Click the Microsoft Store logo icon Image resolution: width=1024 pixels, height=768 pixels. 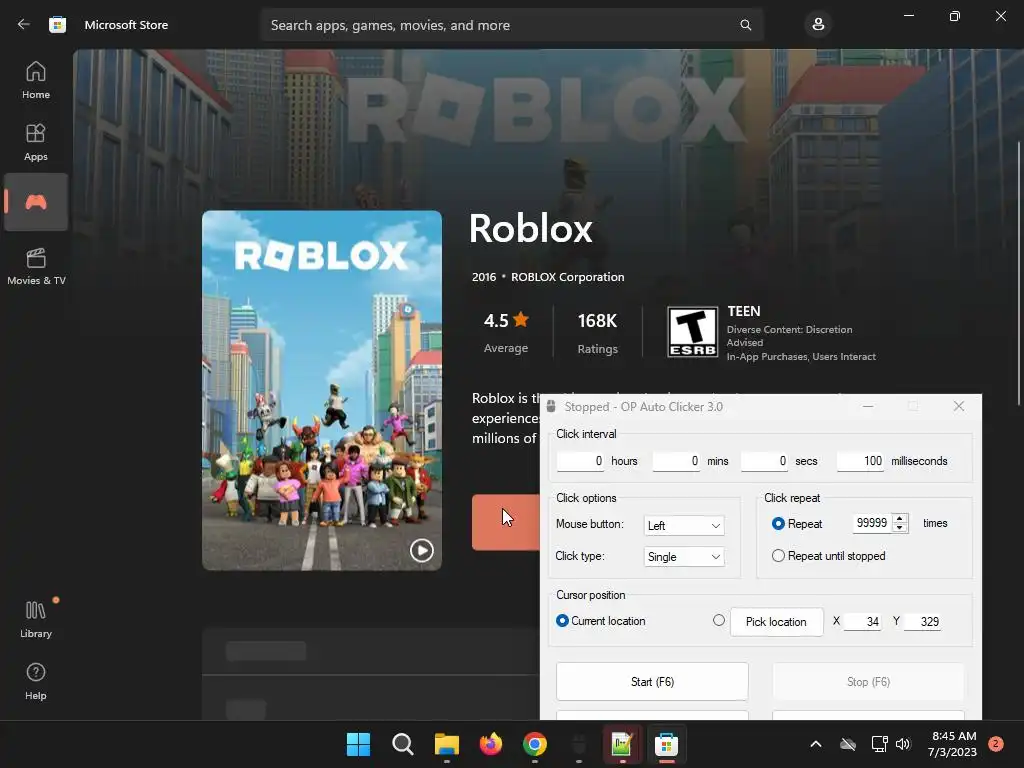[x=57, y=25]
